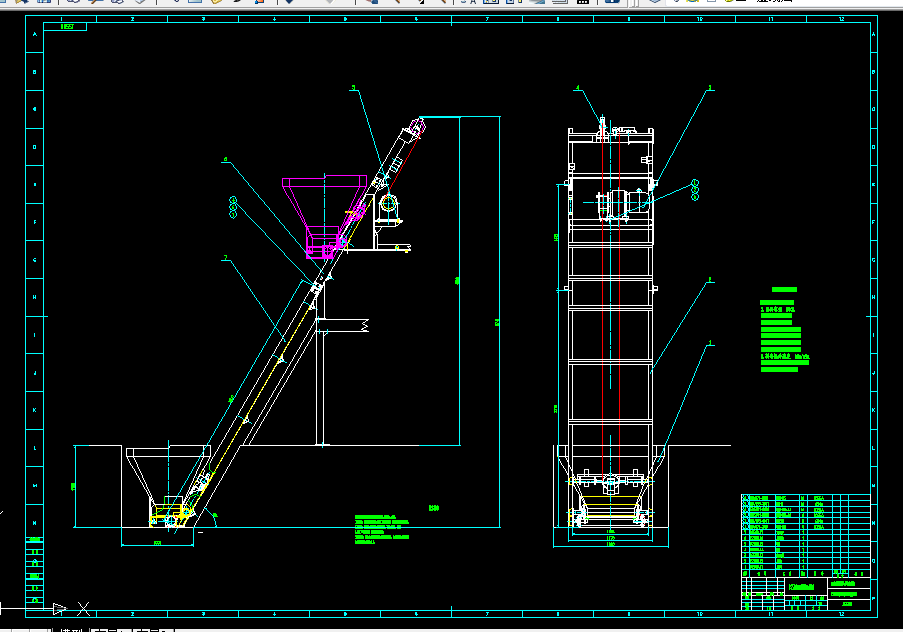The width and height of the screenshot is (903, 632).
Task: Select the drive unit at the conveyor head
Action: (388, 206)
